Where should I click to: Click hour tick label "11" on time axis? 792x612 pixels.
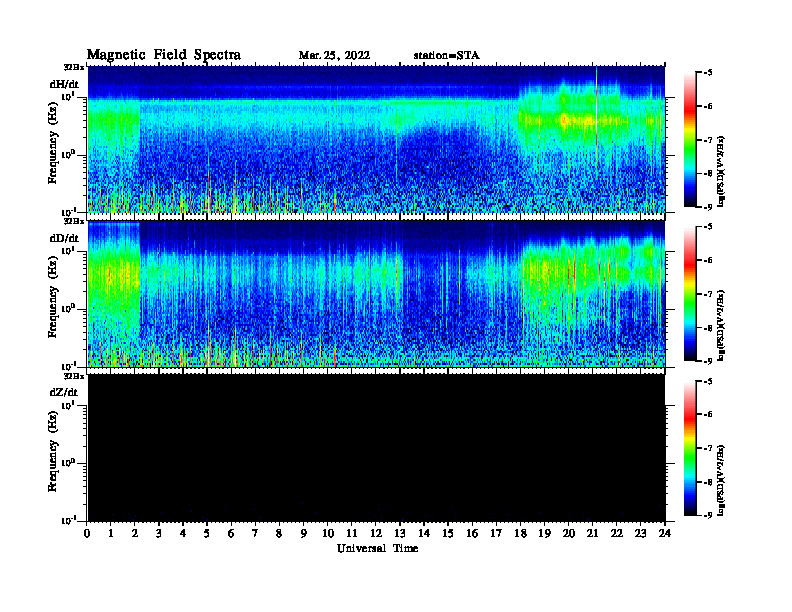pyautogui.click(x=352, y=533)
